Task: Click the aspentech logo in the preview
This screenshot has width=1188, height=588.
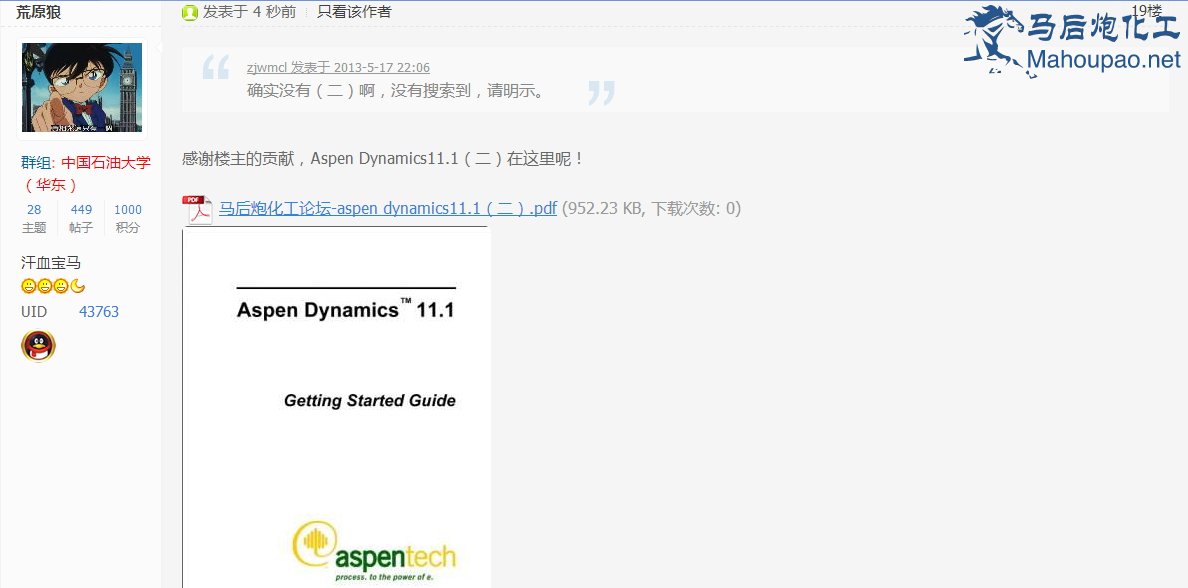Action: click(374, 551)
